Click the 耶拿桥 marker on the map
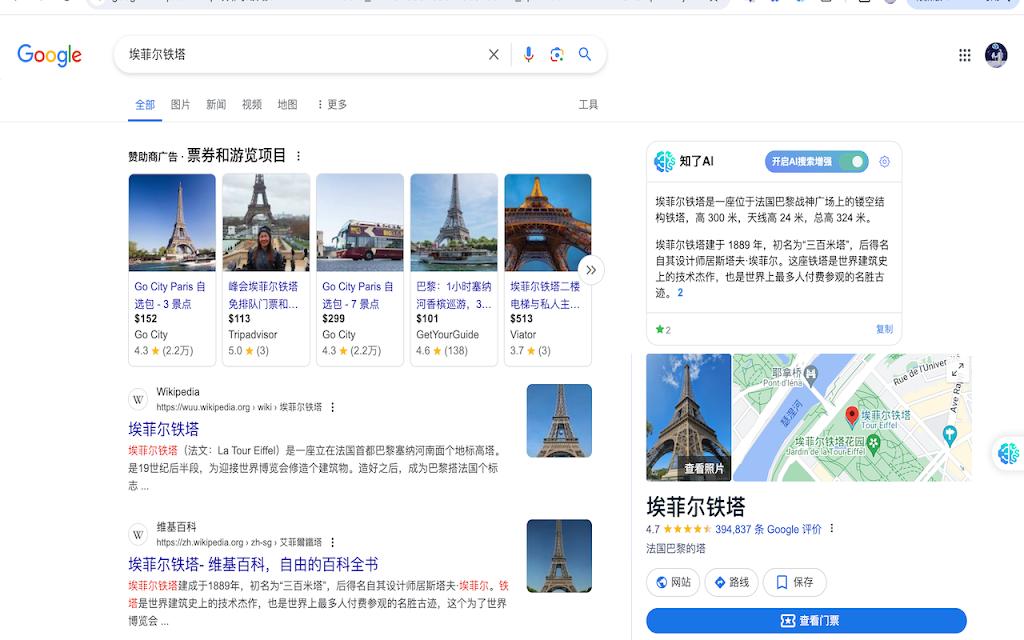 (810, 374)
